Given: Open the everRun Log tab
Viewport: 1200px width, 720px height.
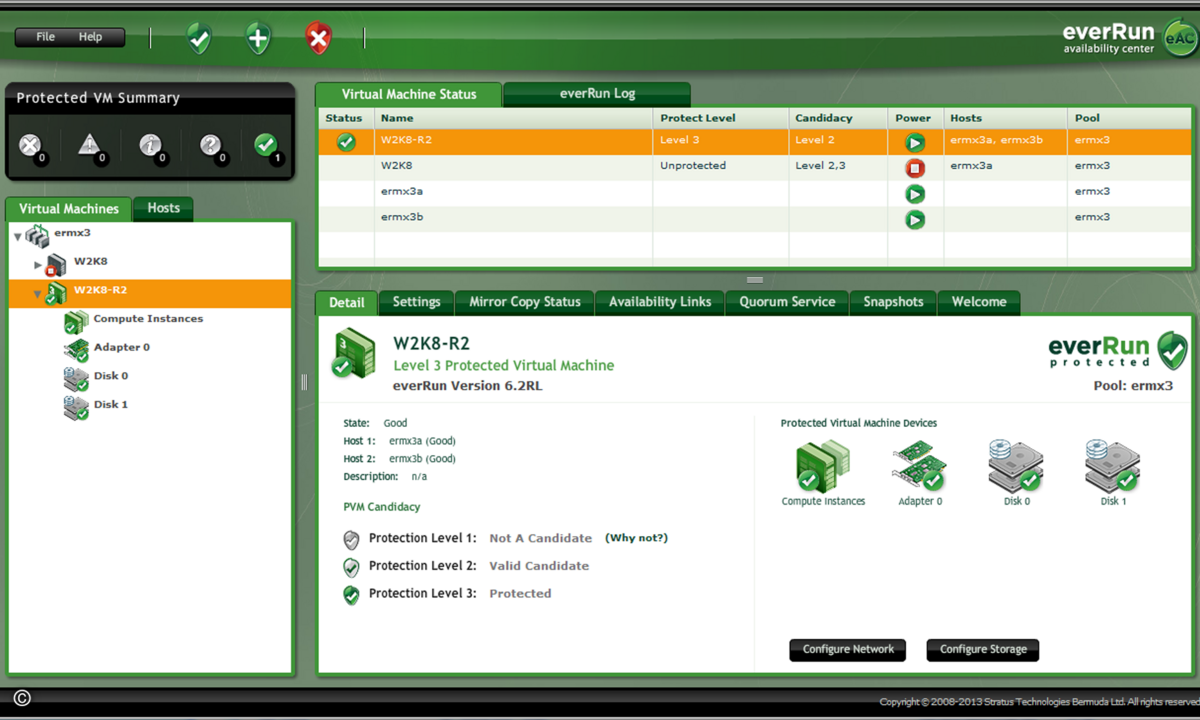Looking at the screenshot, I should click(x=597, y=94).
